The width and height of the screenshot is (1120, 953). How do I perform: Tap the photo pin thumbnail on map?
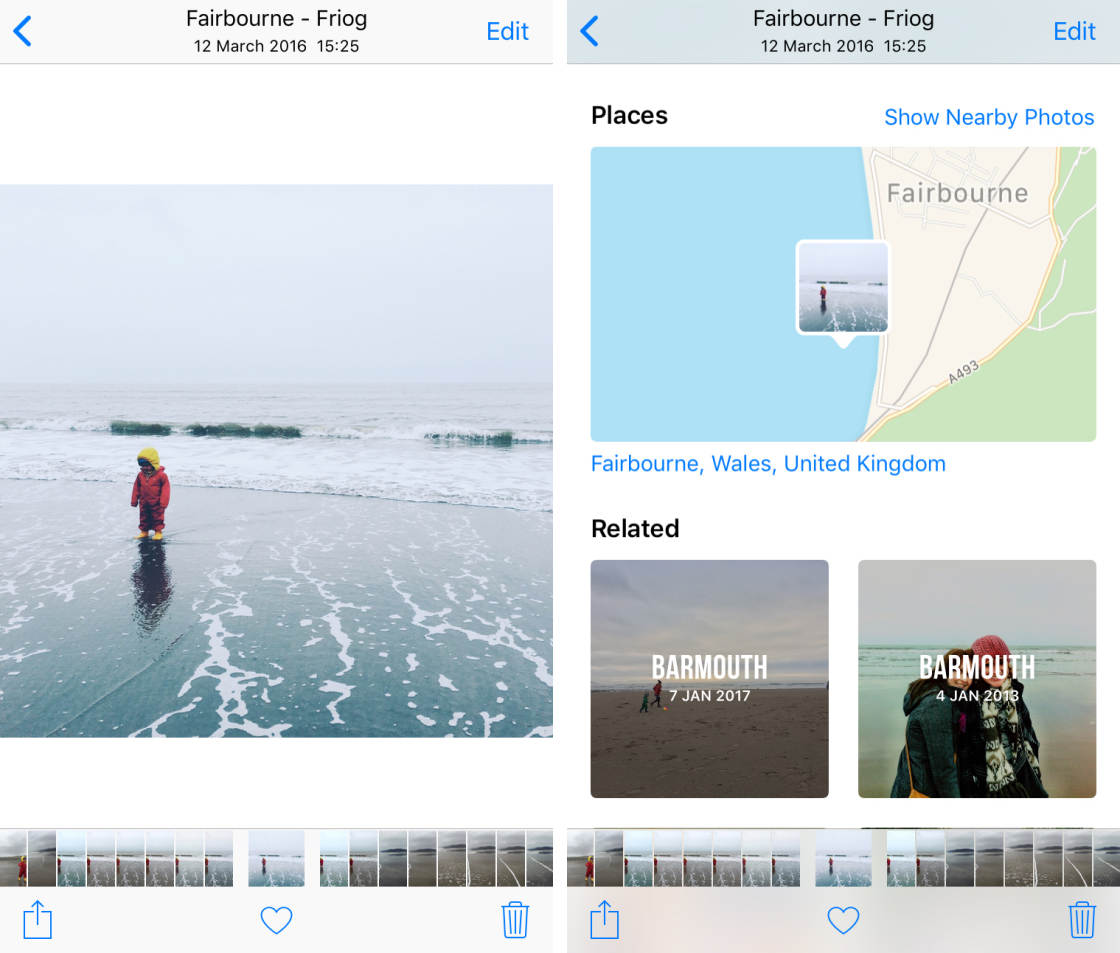click(843, 287)
